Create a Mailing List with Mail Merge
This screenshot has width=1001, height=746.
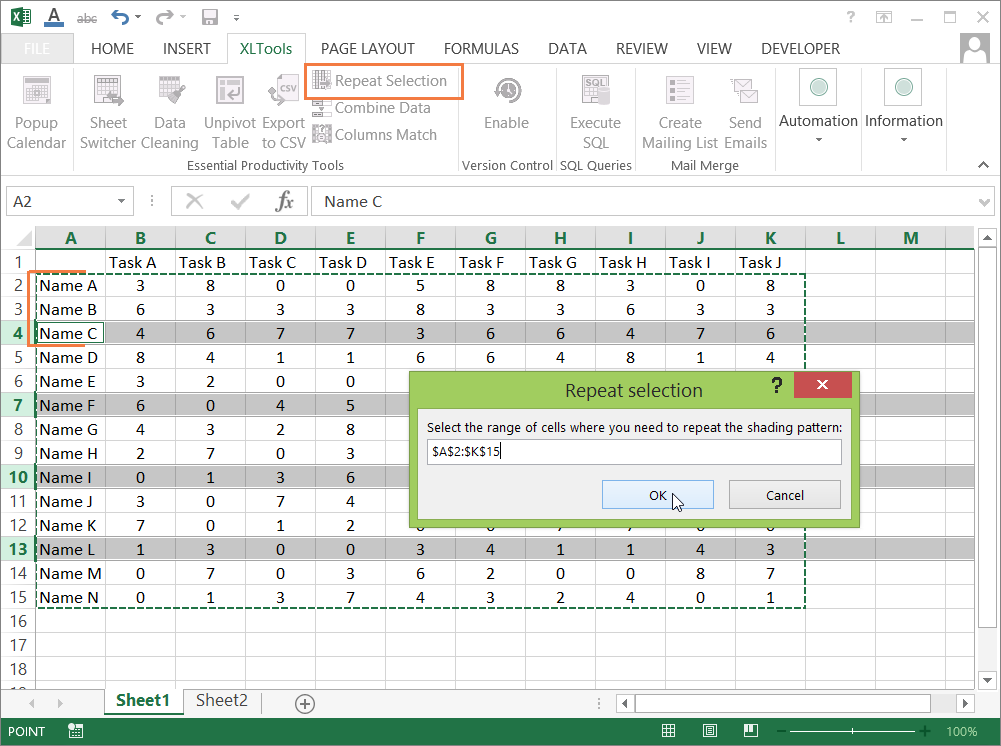pyautogui.click(x=679, y=110)
